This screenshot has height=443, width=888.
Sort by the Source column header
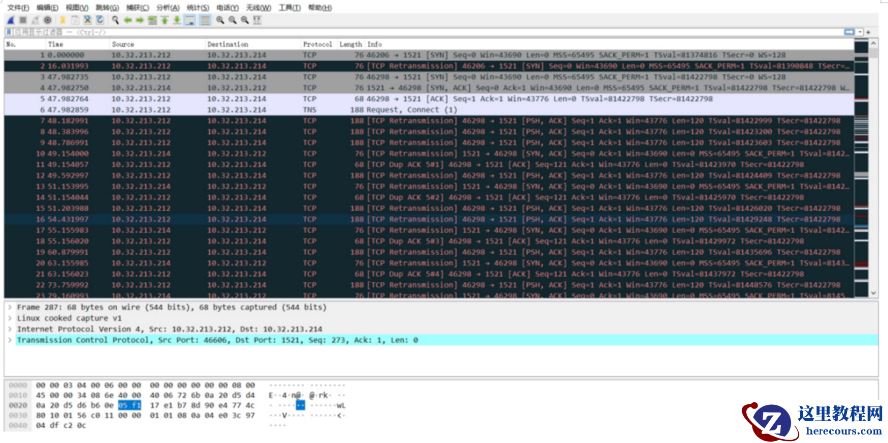click(123, 44)
